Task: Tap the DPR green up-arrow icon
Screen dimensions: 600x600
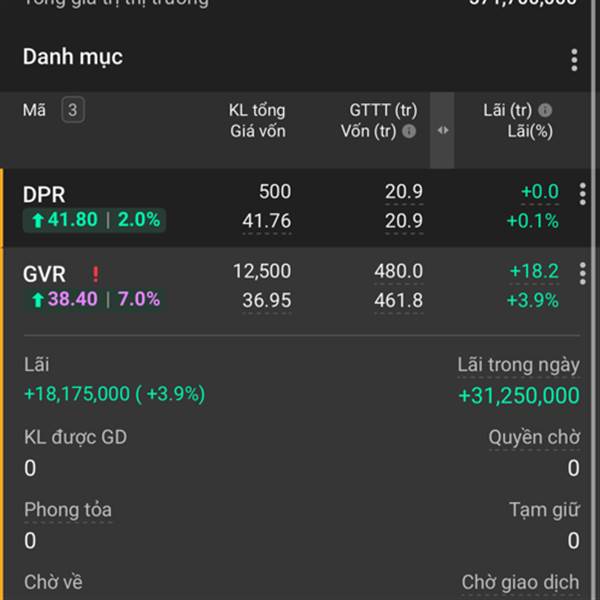Action: 38,220
